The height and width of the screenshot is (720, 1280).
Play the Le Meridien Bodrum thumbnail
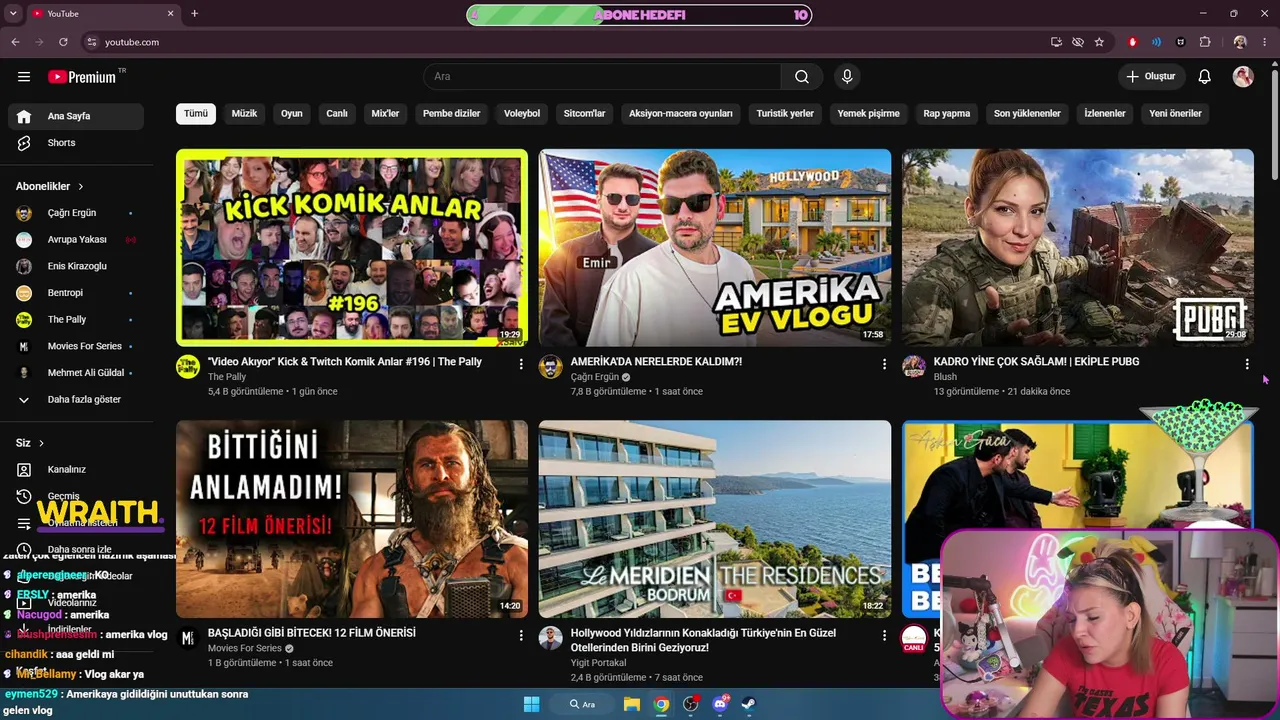click(715, 519)
